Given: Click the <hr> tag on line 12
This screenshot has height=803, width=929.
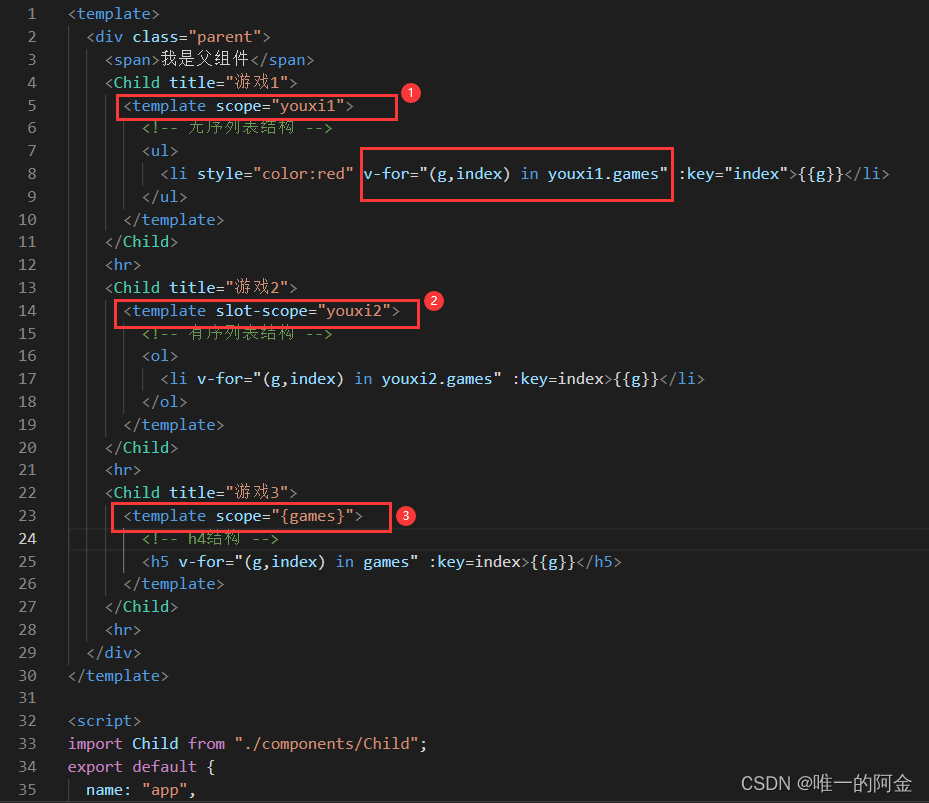Looking at the screenshot, I should coord(123,264).
